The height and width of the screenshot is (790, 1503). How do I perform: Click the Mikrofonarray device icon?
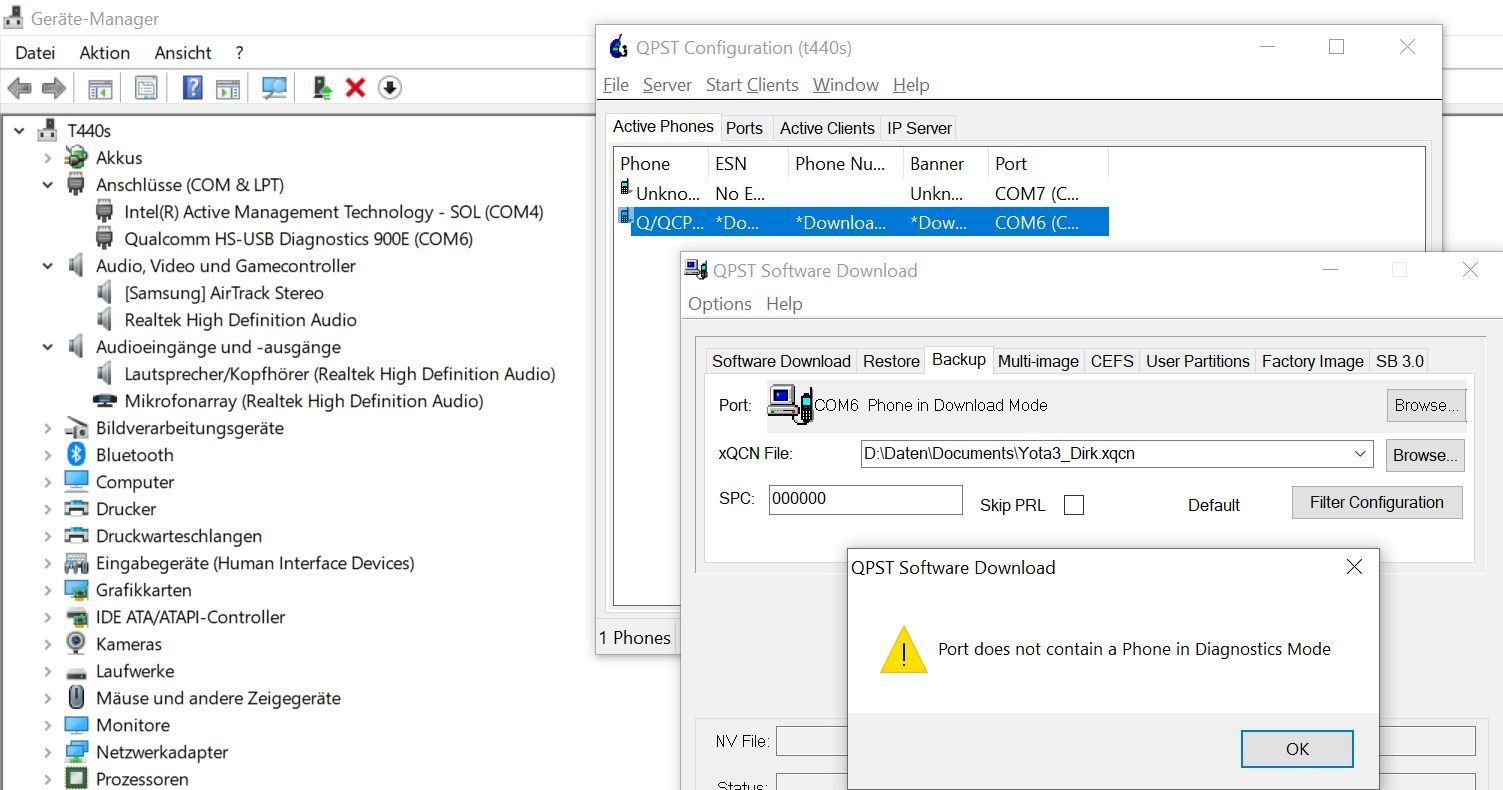[x=105, y=401]
